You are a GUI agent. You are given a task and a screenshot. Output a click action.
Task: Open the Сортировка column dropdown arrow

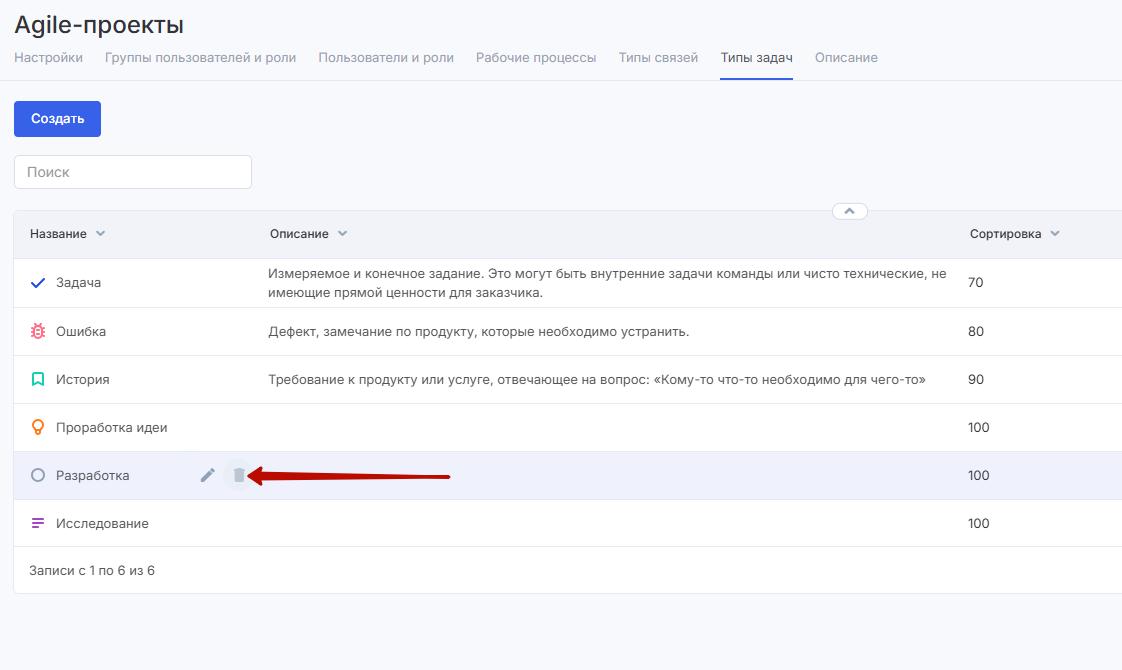point(1055,234)
